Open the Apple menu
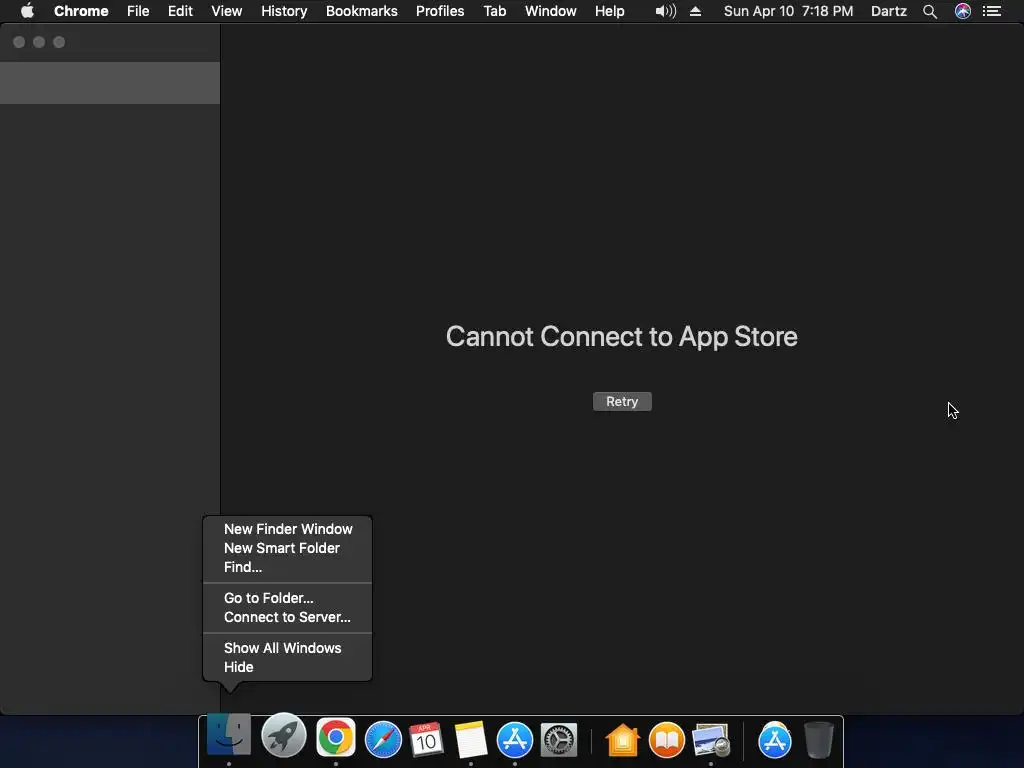The image size is (1024, 768). pyautogui.click(x=27, y=11)
